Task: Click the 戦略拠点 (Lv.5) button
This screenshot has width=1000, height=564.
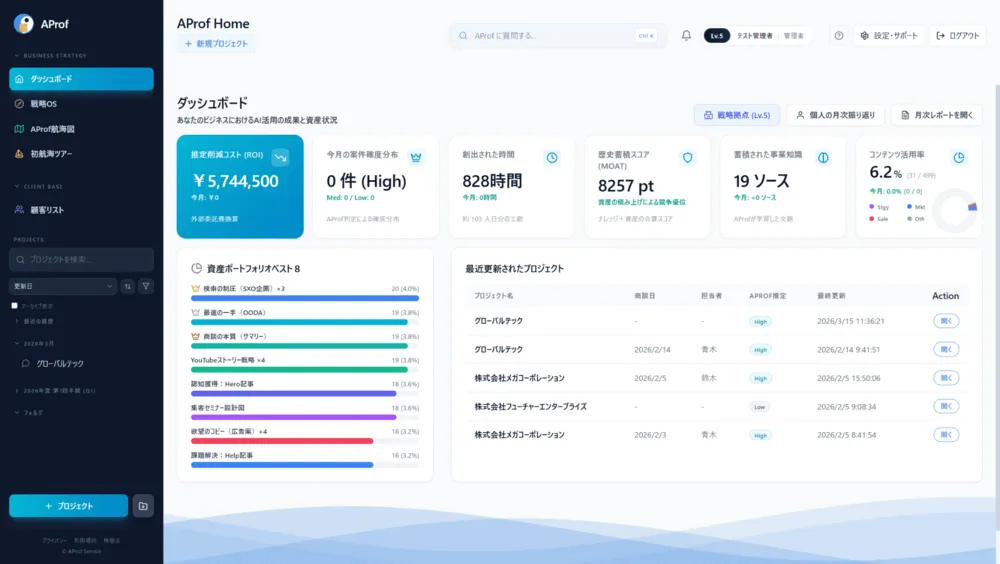Action: tap(737, 115)
